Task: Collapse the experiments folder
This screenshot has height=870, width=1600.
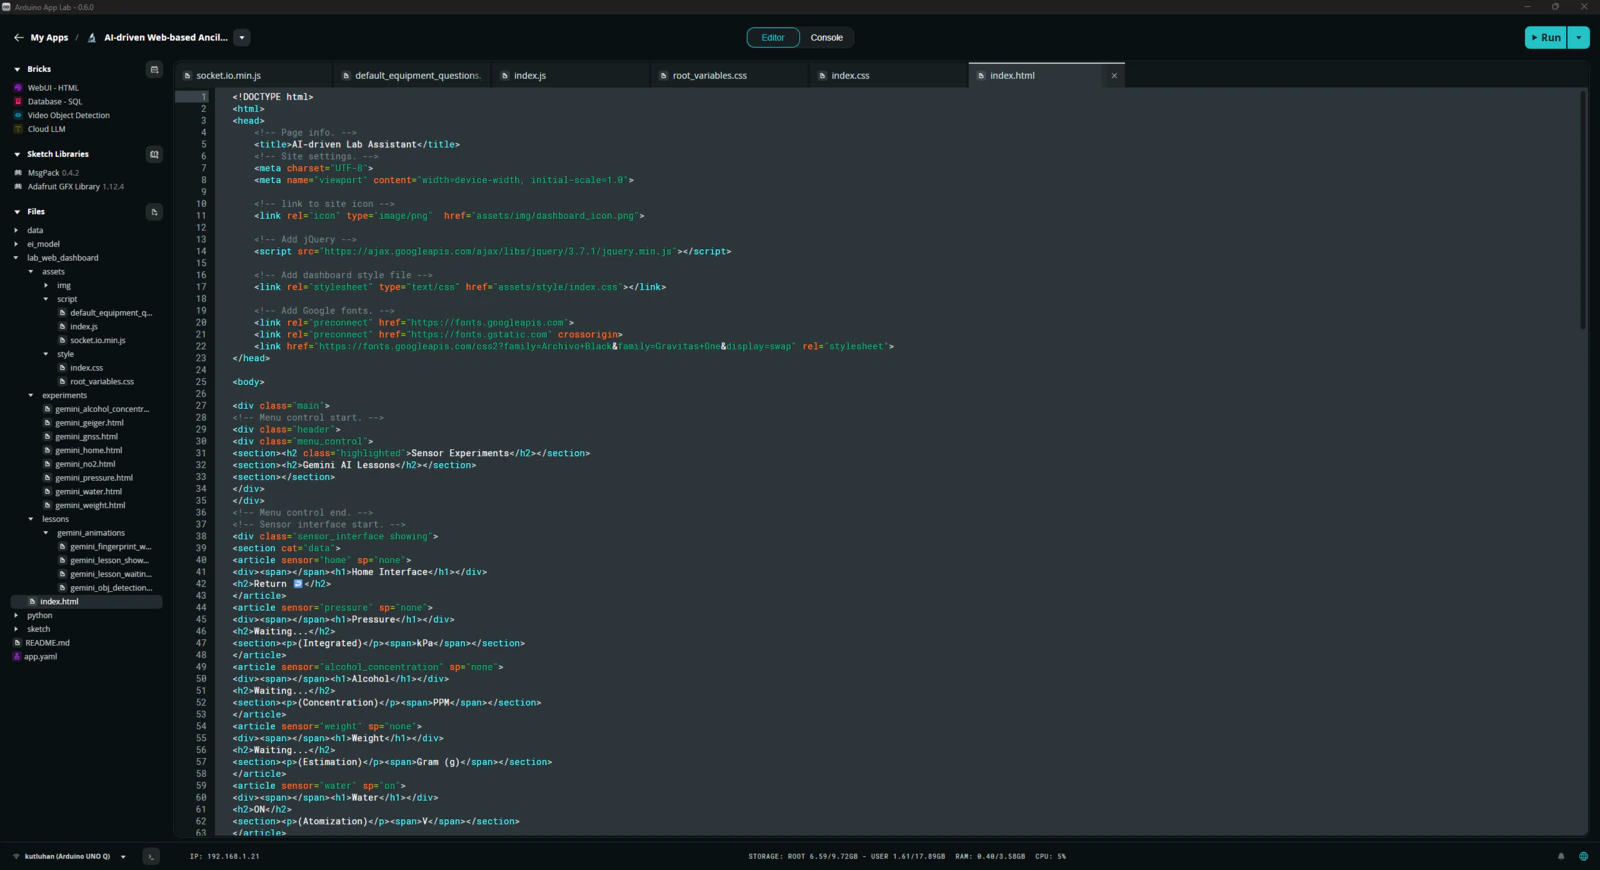Action: (31, 396)
